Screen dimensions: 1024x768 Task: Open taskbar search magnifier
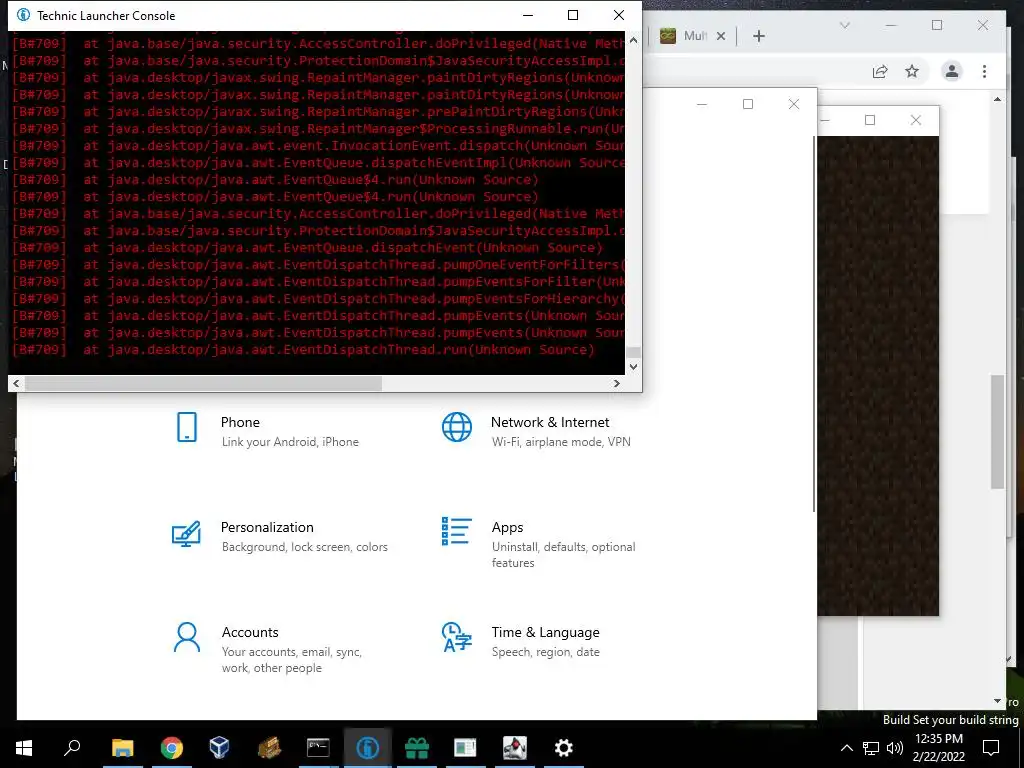[x=72, y=748]
